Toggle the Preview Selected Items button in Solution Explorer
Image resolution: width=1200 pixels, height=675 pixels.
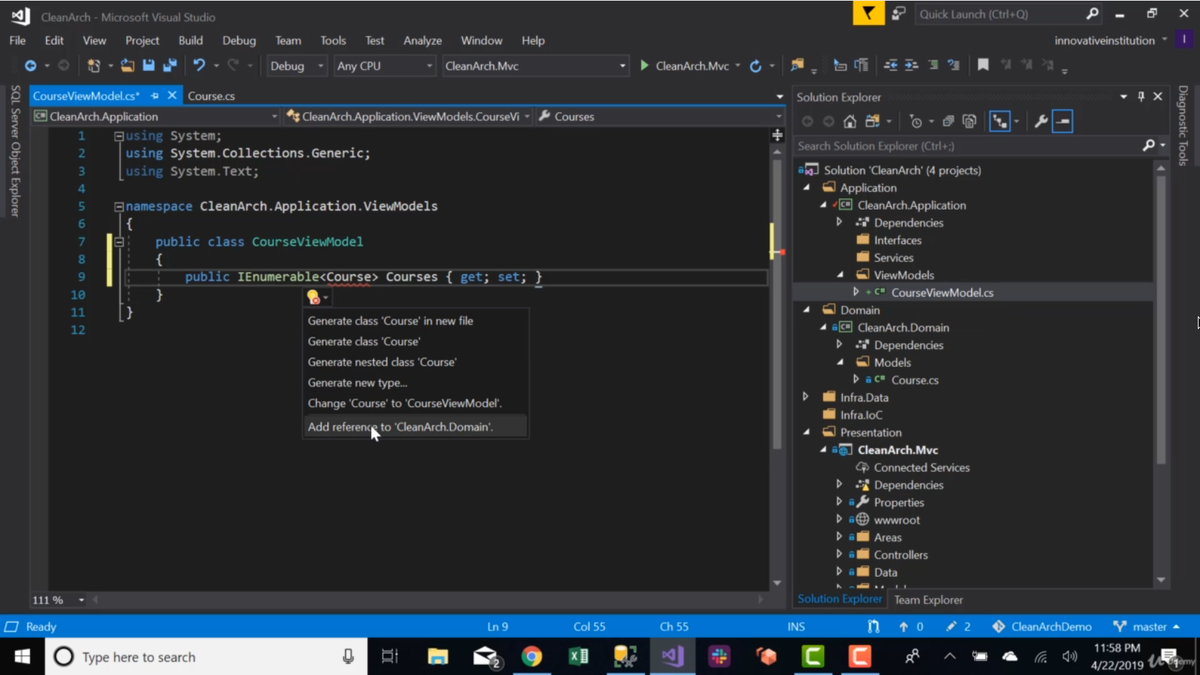click(1062, 121)
